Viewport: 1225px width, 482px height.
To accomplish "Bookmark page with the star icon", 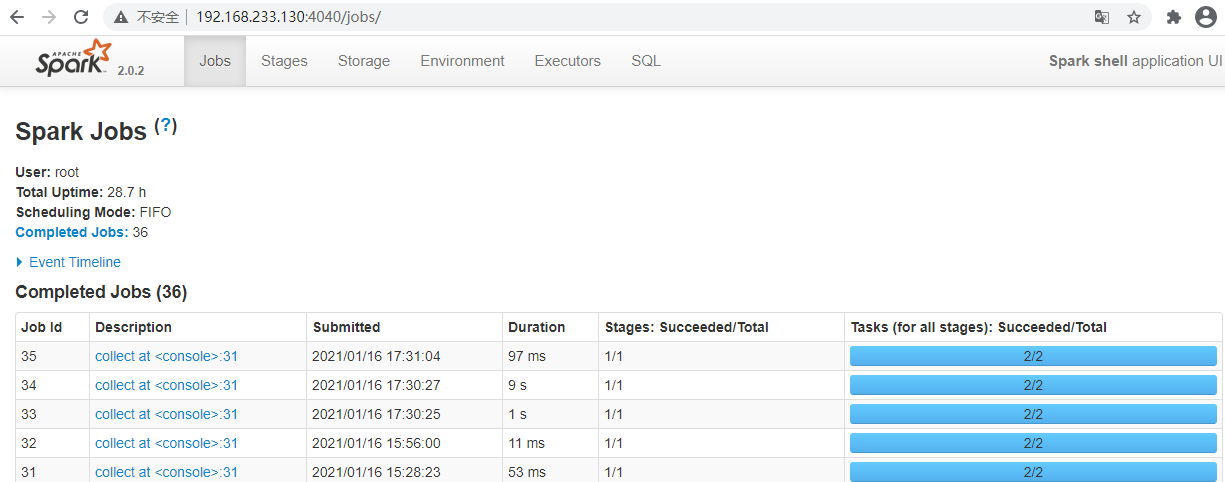I will pyautogui.click(x=1133, y=17).
